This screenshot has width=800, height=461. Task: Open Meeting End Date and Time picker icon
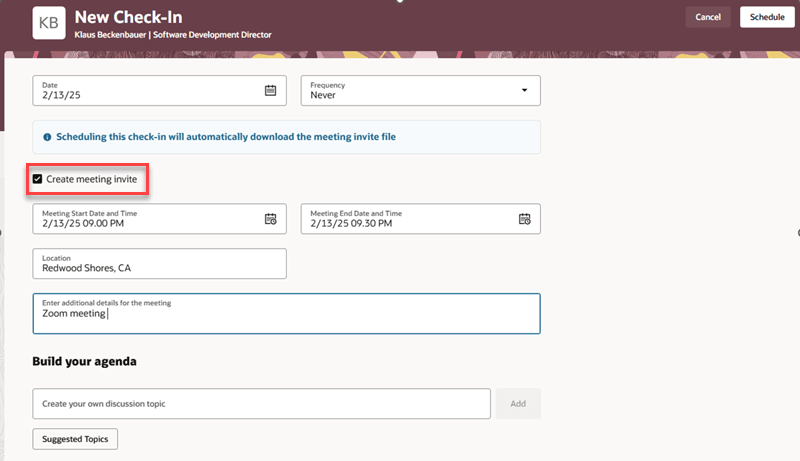[524, 219]
